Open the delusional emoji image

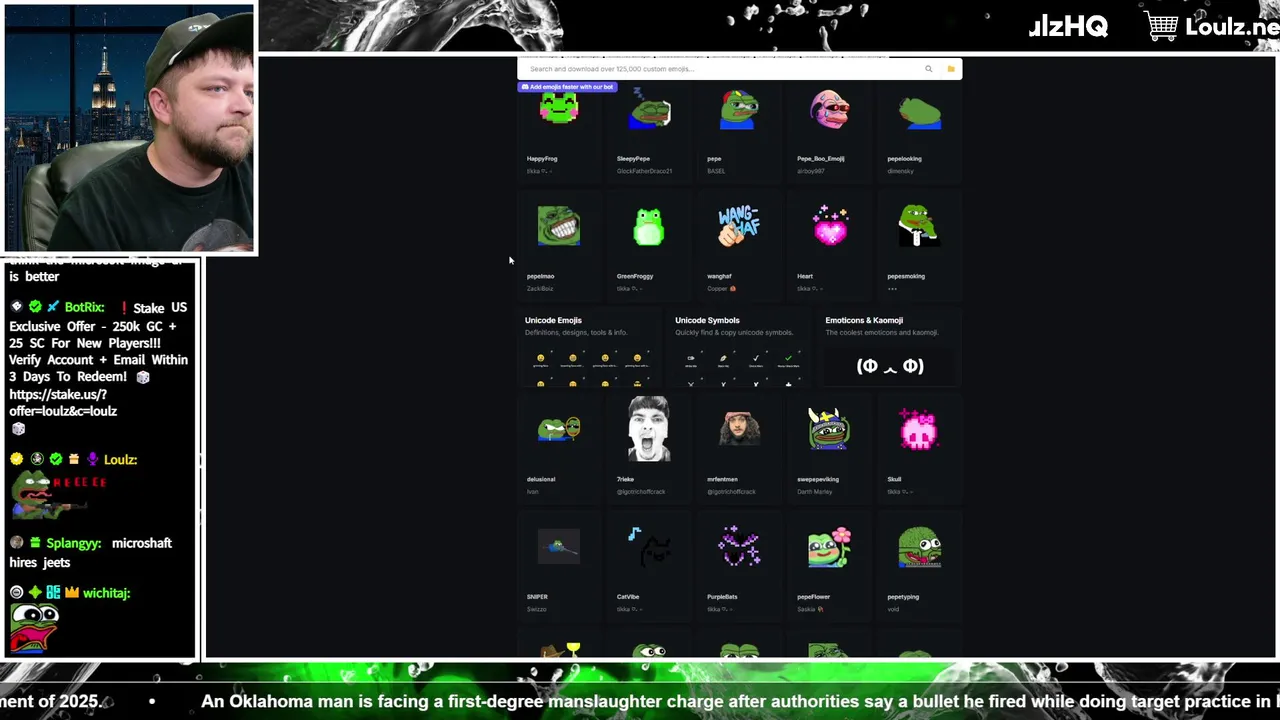558,429
